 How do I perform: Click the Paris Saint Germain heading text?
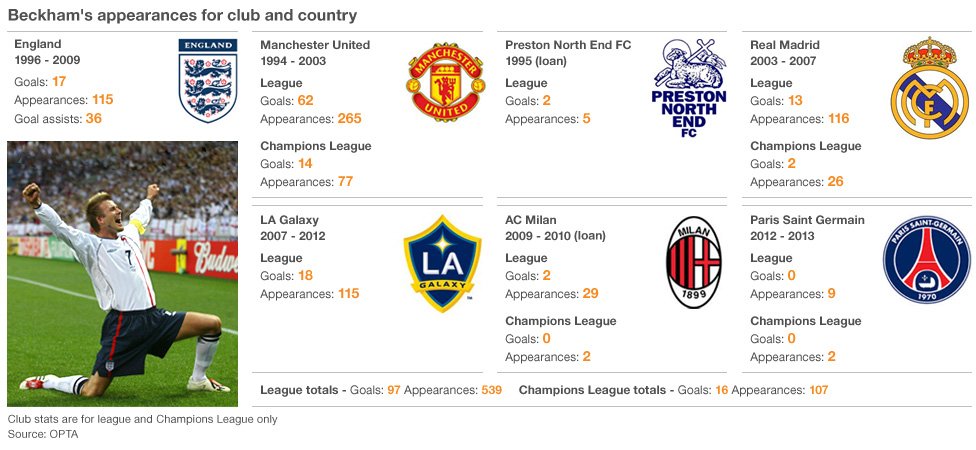coord(807,220)
